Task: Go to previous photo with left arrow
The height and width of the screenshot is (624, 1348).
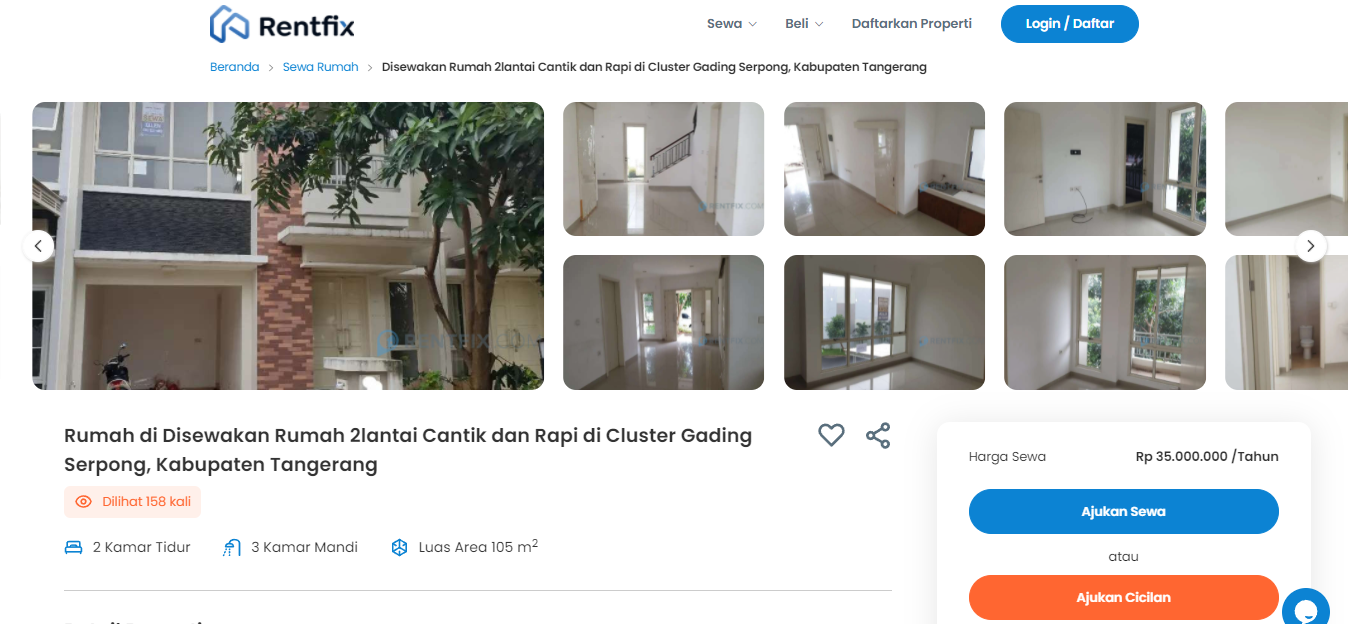Action: click(38, 245)
